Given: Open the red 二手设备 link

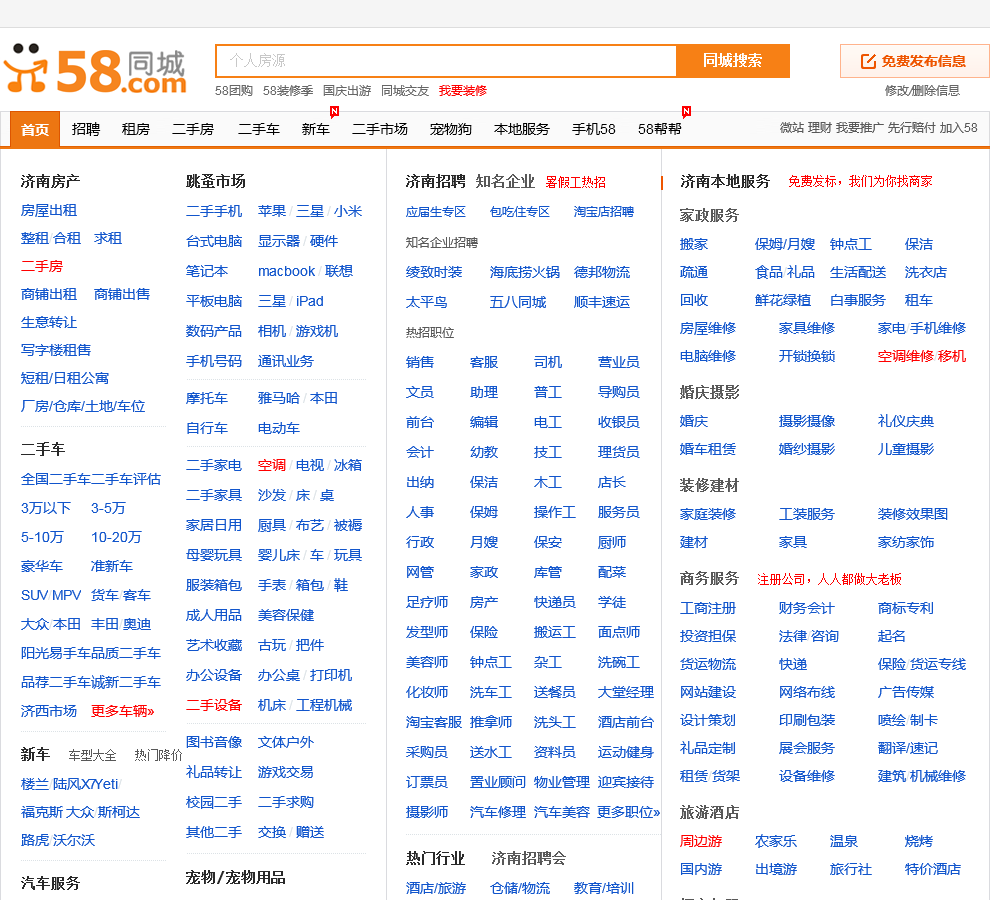Looking at the screenshot, I should click(214, 705).
